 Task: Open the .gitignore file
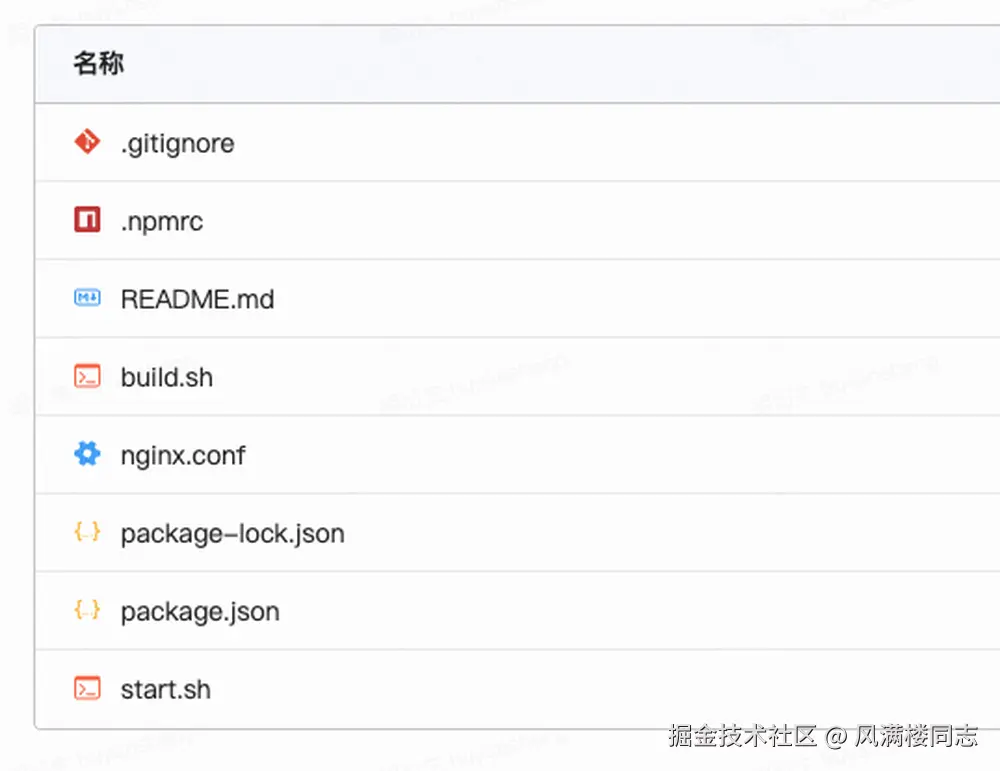coord(177,143)
